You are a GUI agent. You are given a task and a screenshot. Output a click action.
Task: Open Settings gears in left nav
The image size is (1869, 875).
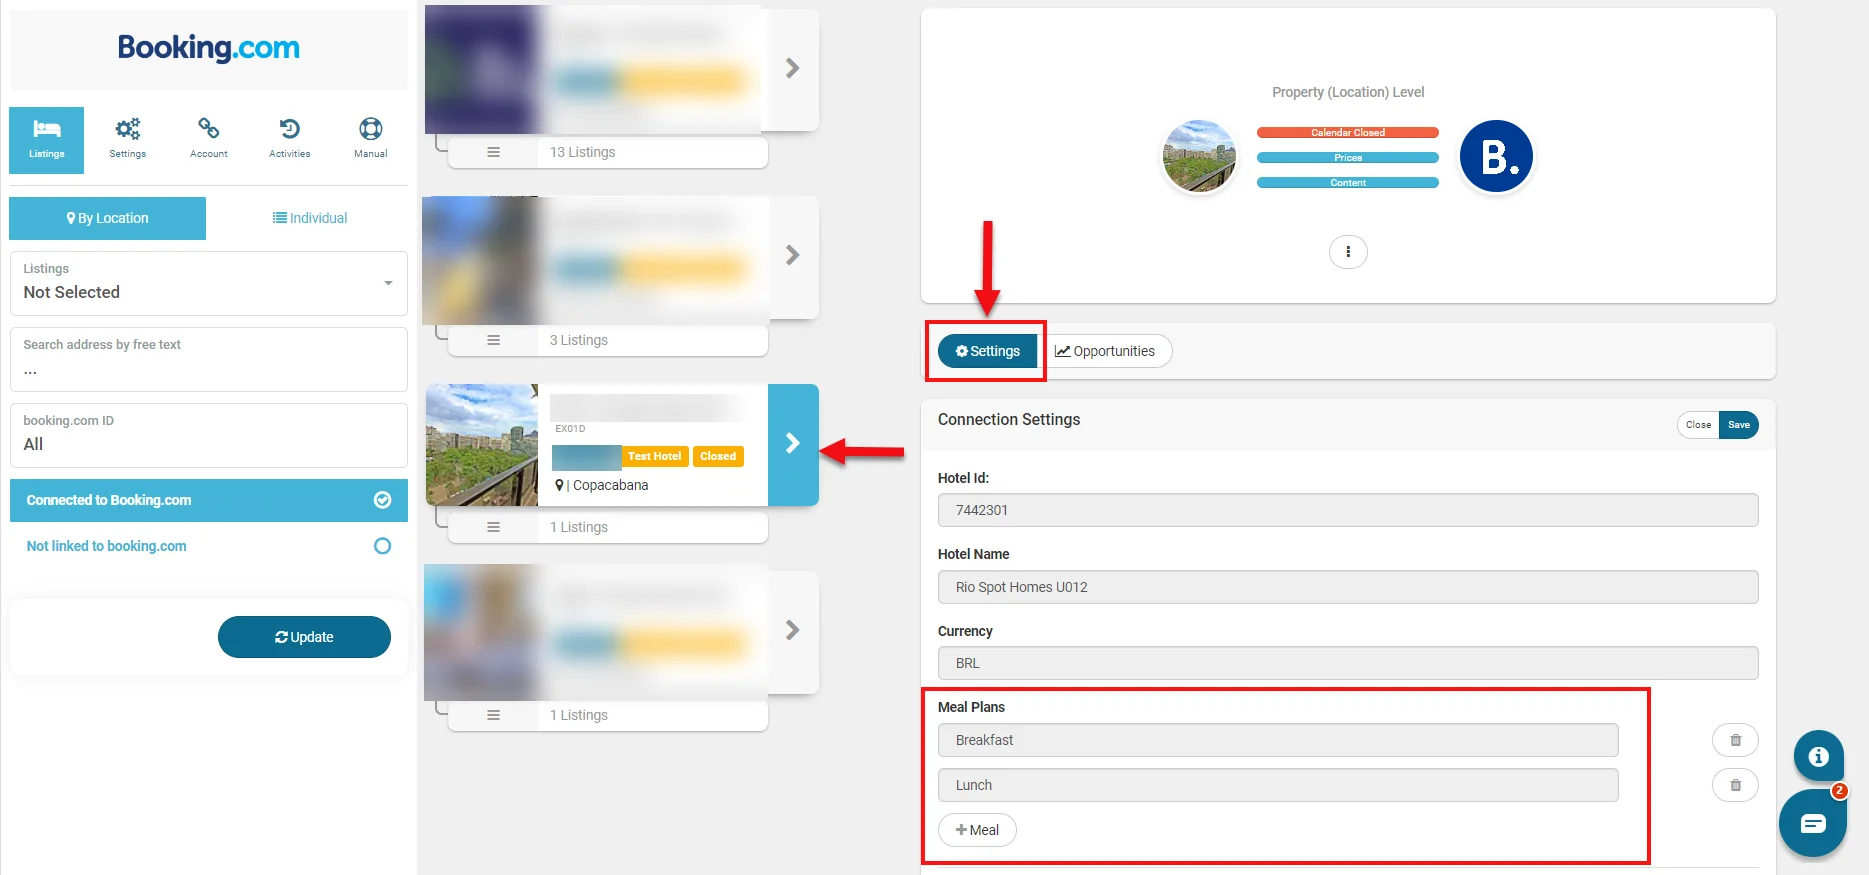[x=128, y=139]
